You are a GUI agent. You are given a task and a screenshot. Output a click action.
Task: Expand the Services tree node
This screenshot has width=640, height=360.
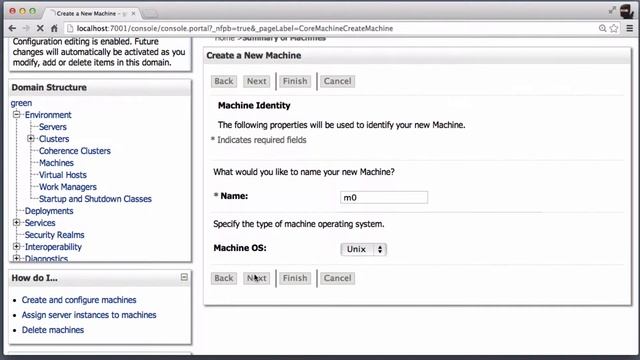pyautogui.click(x=16, y=223)
